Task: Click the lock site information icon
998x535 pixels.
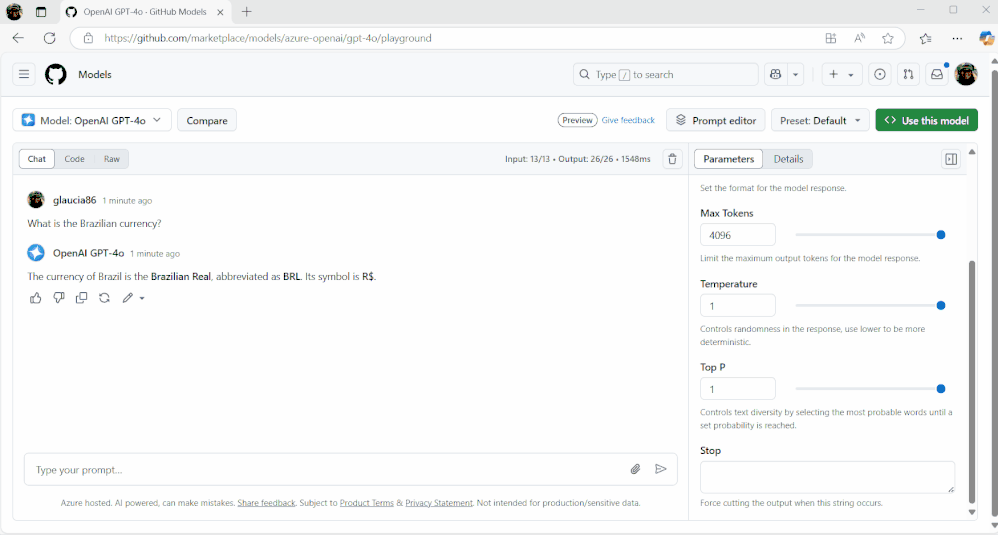Action: pos(88,38)
